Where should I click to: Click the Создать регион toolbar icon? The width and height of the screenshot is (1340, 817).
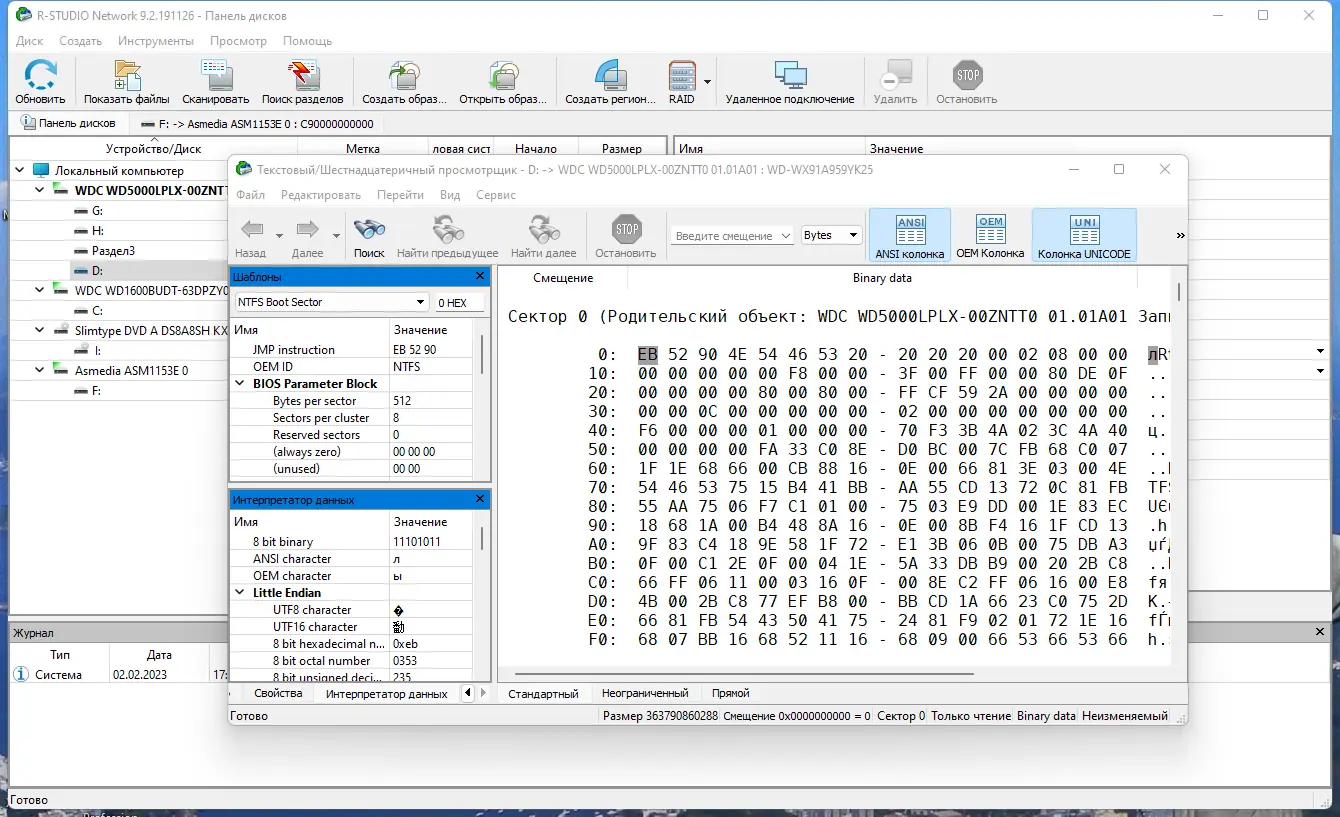(610, 76)
